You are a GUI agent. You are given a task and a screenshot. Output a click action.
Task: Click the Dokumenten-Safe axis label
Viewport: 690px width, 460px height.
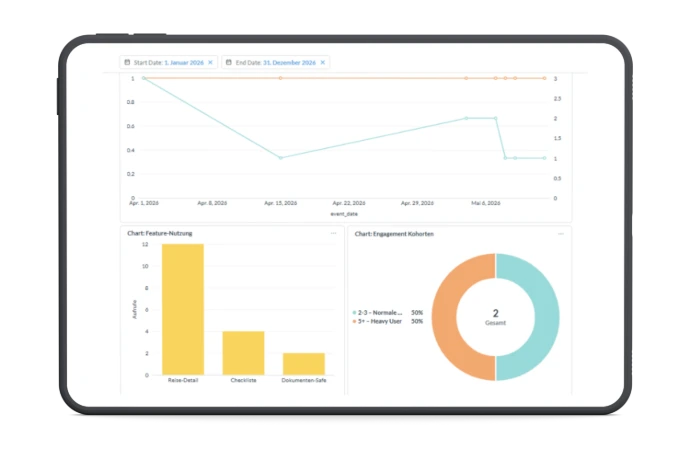304,380
